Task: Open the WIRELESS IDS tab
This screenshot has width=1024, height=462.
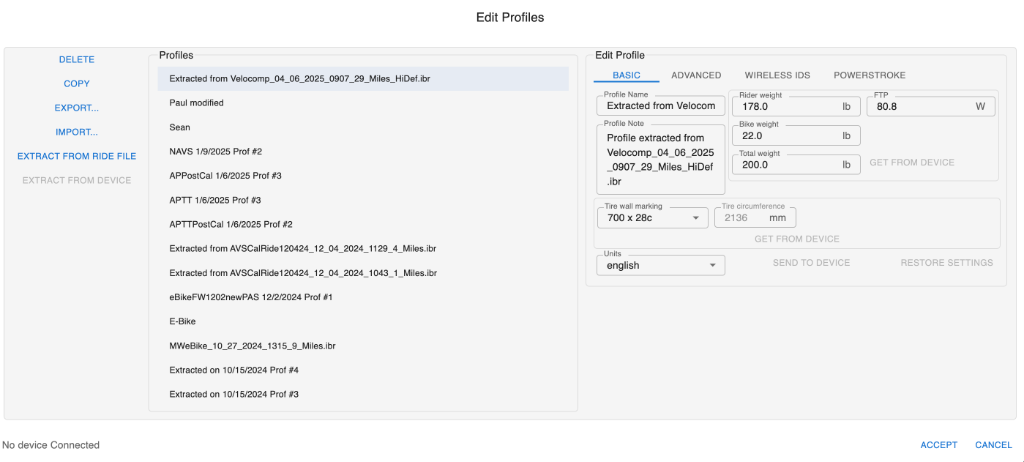Action: [x=777, y=75]
